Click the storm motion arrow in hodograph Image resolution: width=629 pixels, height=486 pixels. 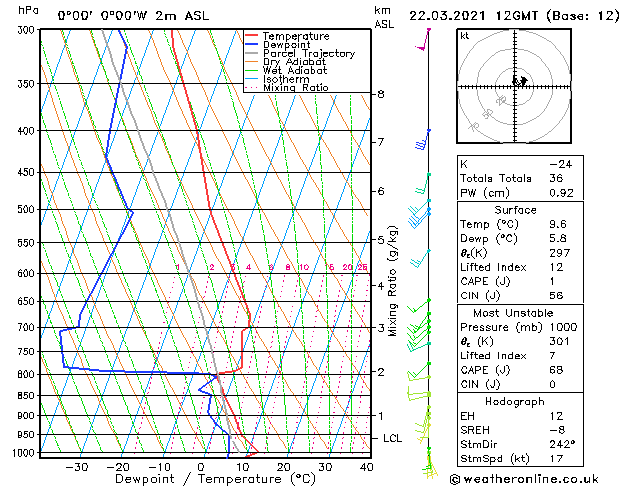tap(520, 81)
